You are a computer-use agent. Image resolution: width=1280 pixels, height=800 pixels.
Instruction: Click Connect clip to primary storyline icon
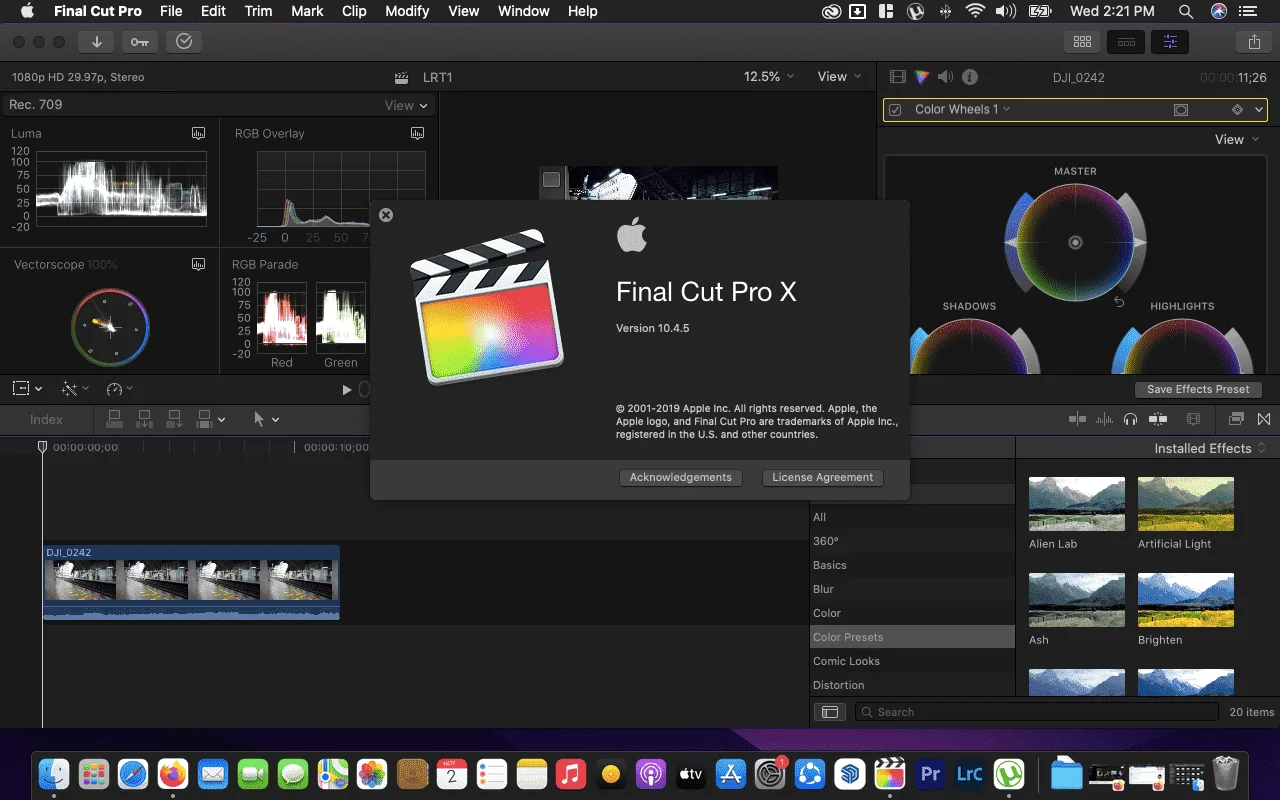pyautogui.click(x=115, y=420)
